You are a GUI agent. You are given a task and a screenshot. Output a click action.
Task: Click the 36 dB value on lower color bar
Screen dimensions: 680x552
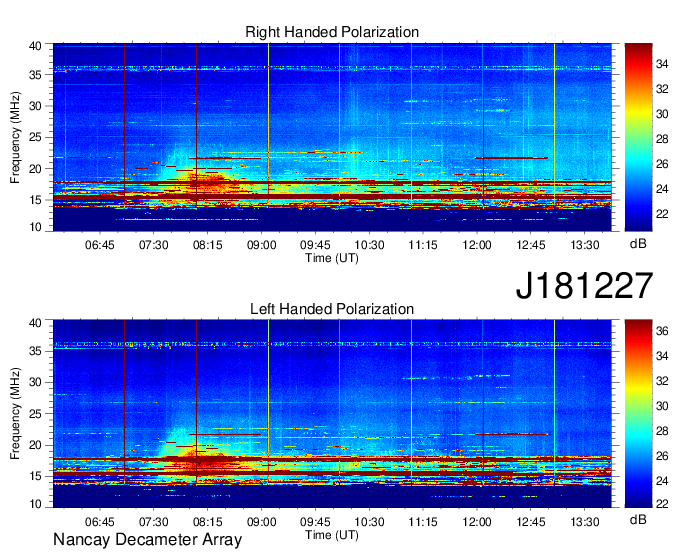[x=662, y=331]
